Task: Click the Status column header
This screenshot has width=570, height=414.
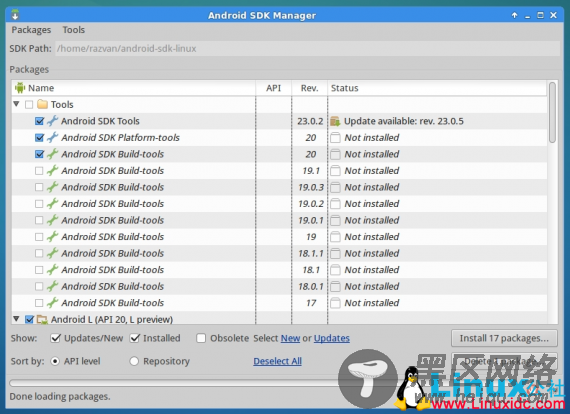Action: pos(437,88)
